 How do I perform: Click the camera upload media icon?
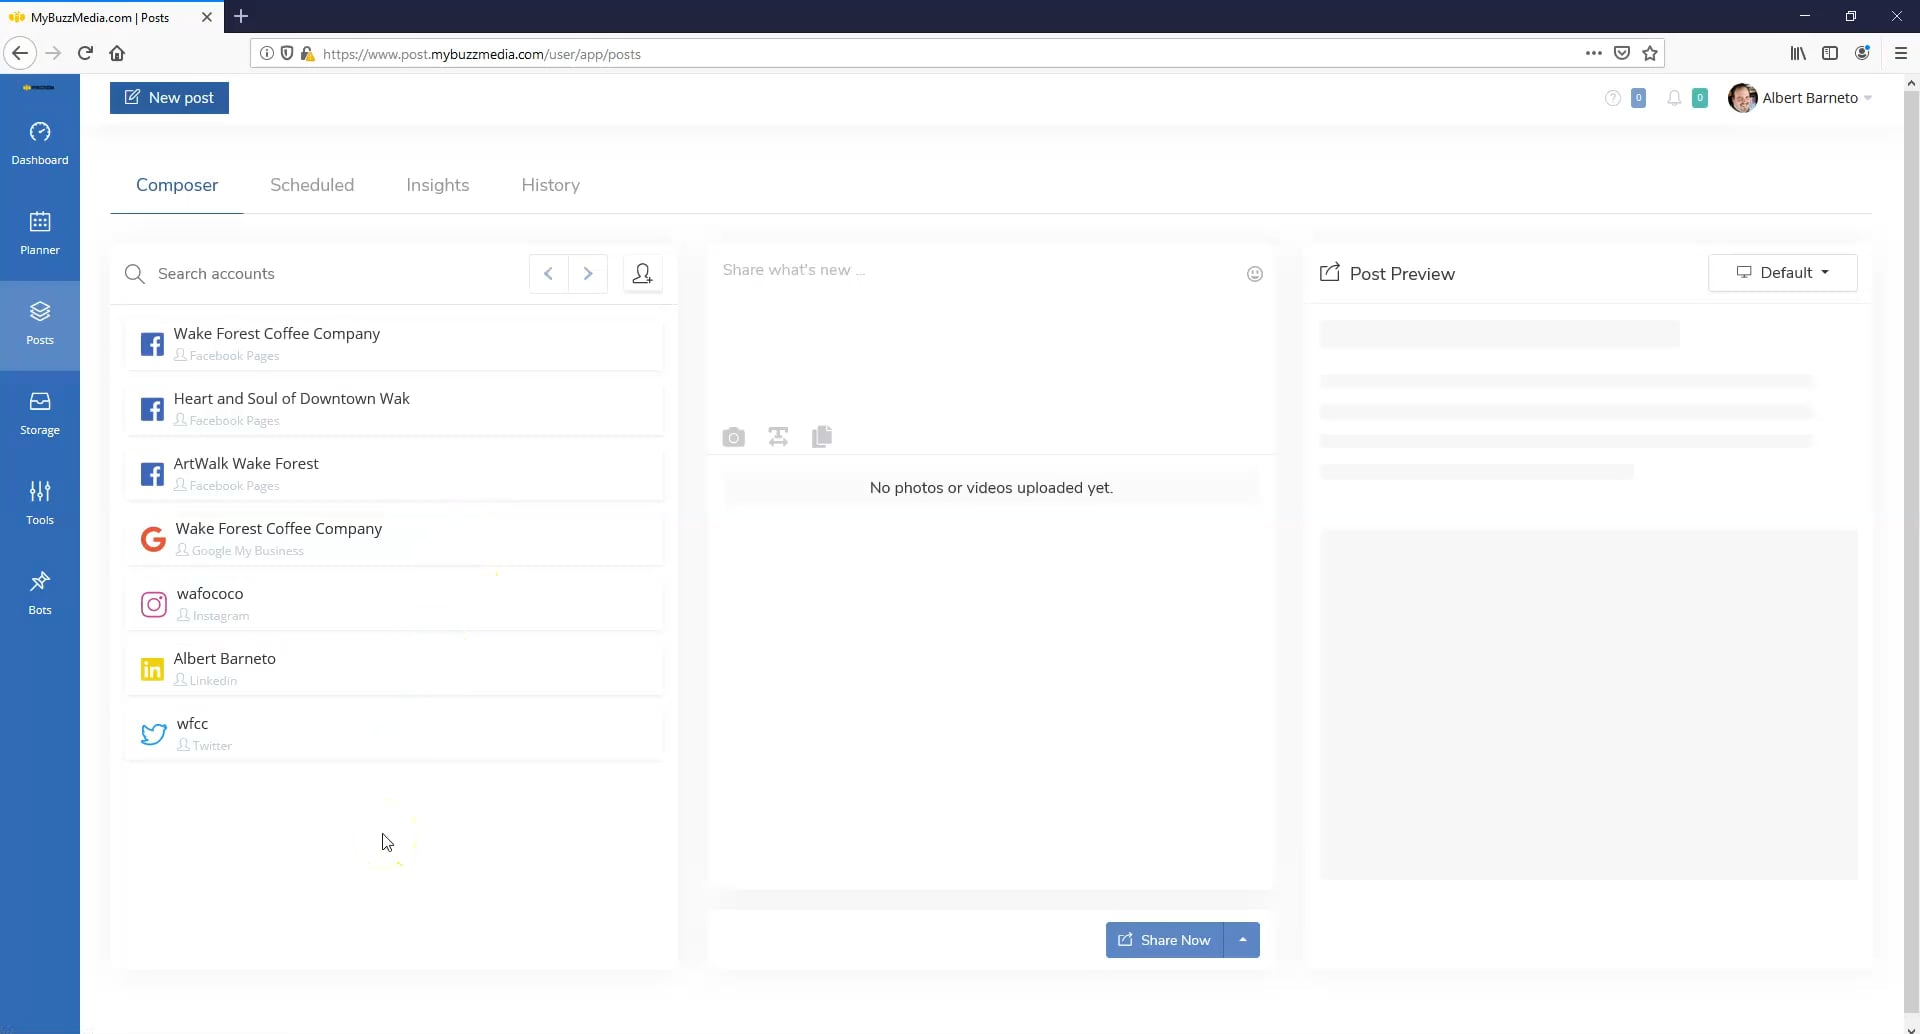coord(733,437)
